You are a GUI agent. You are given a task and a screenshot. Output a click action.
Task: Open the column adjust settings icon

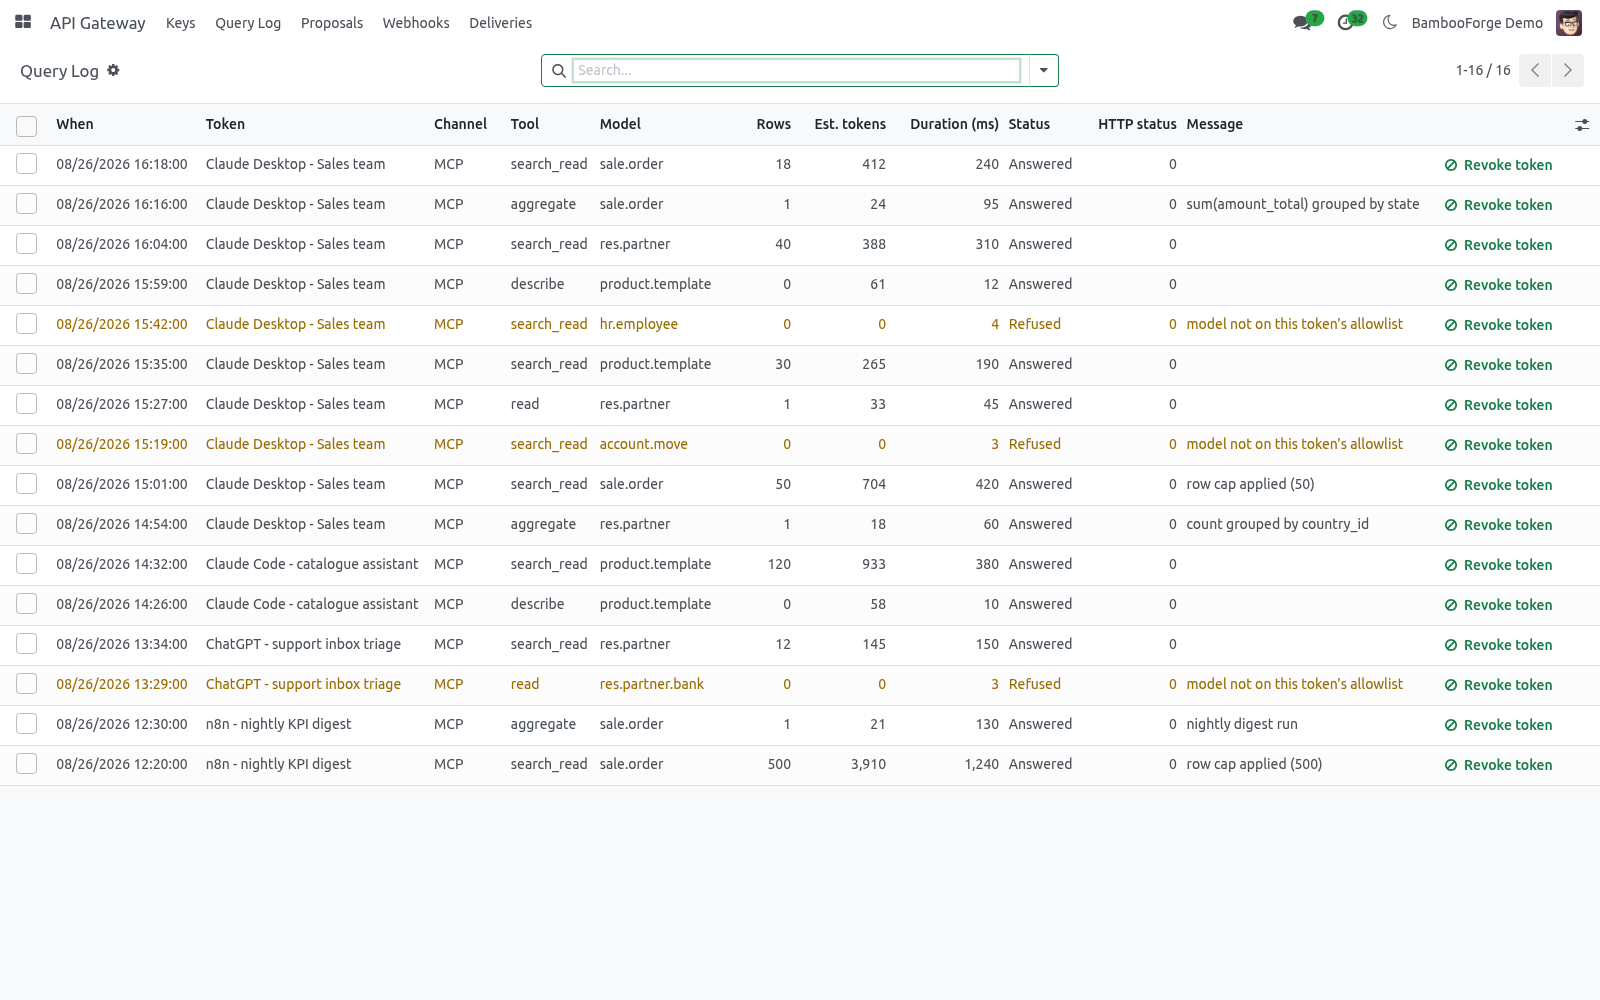1582,125
